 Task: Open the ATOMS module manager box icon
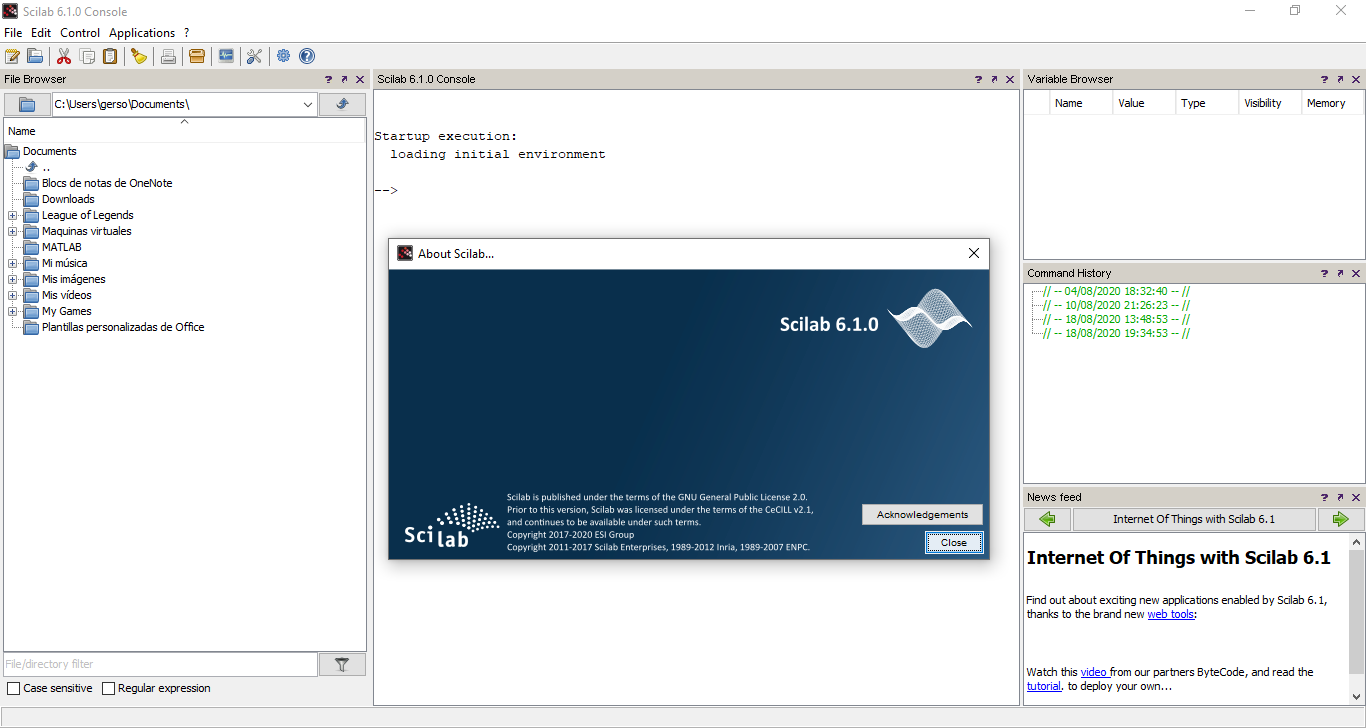pyautogui.click(x=197, y=56)
